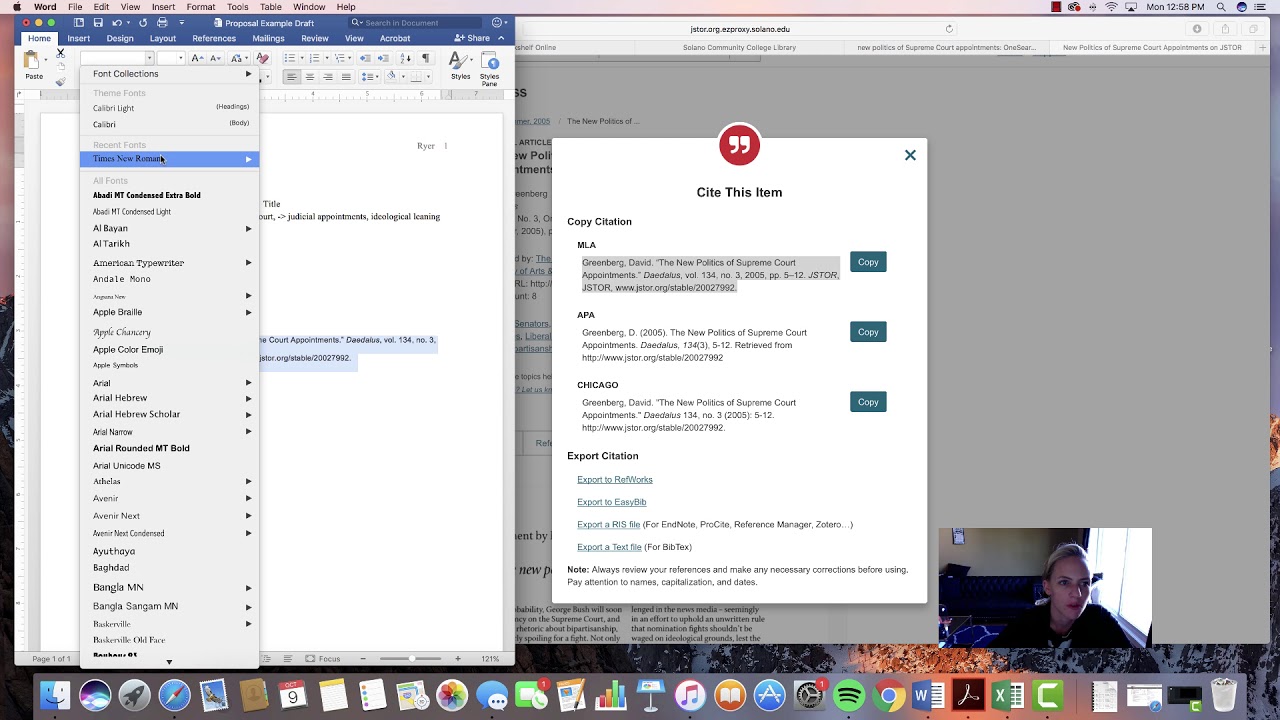
Task: Copy the Chicago citation
Action: point(868,402)
